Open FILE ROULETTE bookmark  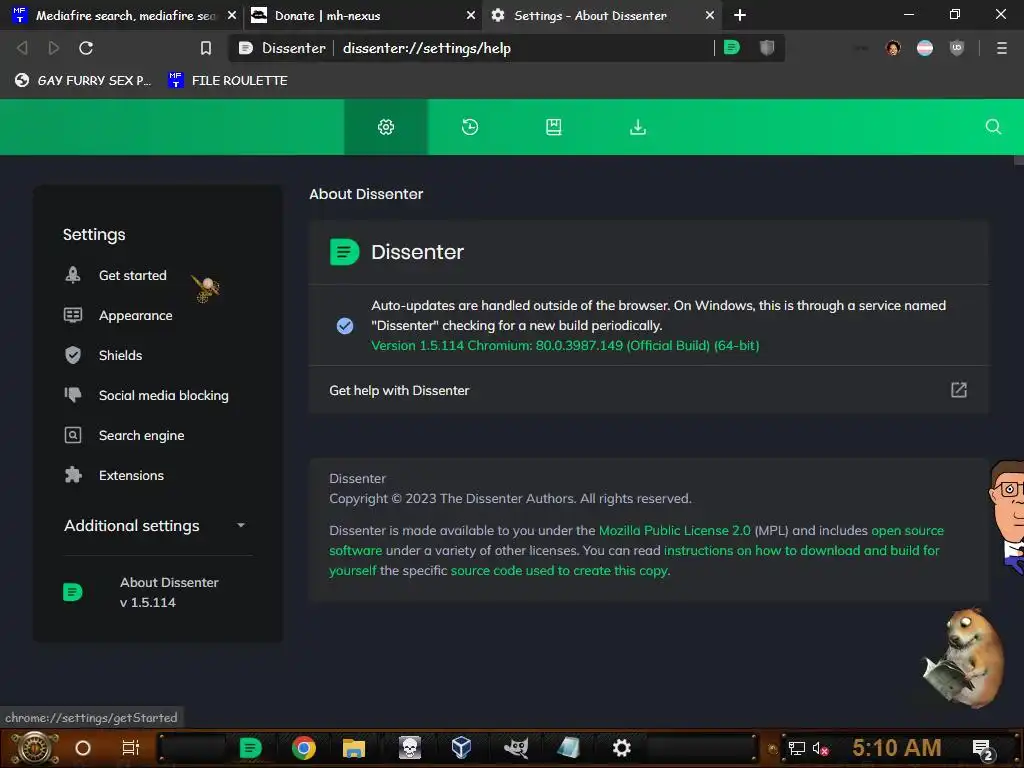click(x=229, y=80)
